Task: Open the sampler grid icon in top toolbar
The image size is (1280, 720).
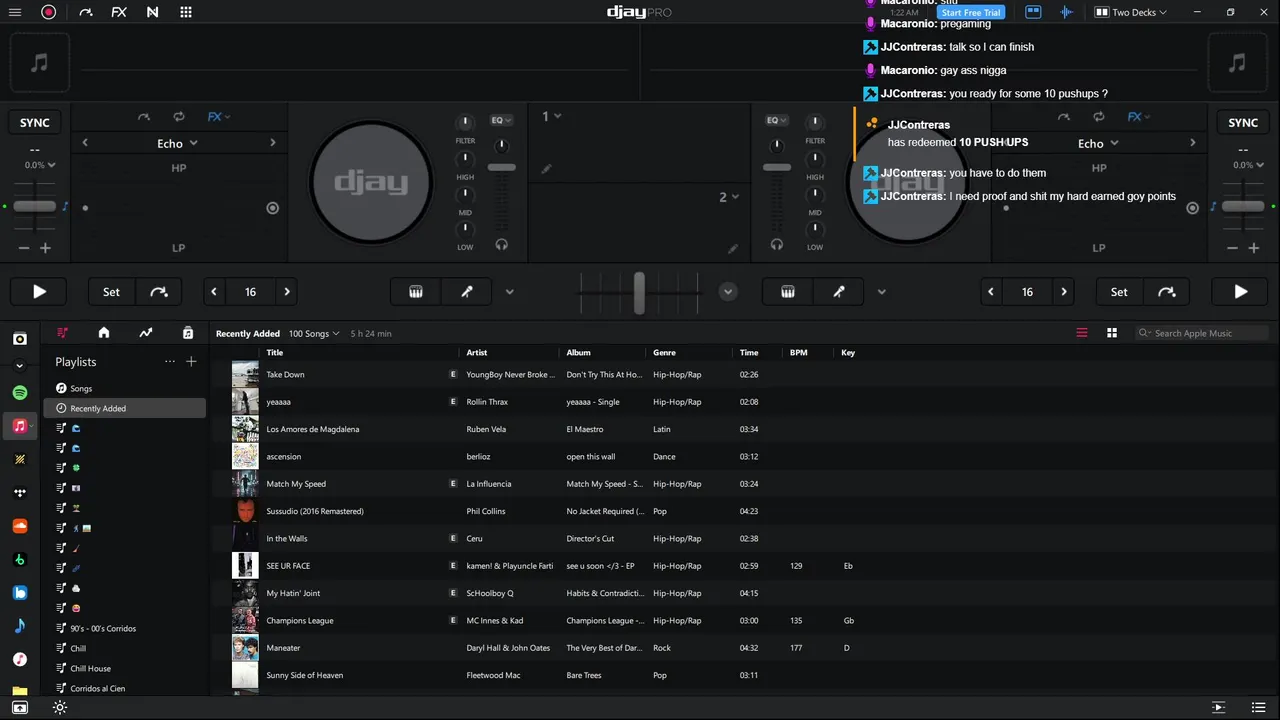Action: pos(186,12)
